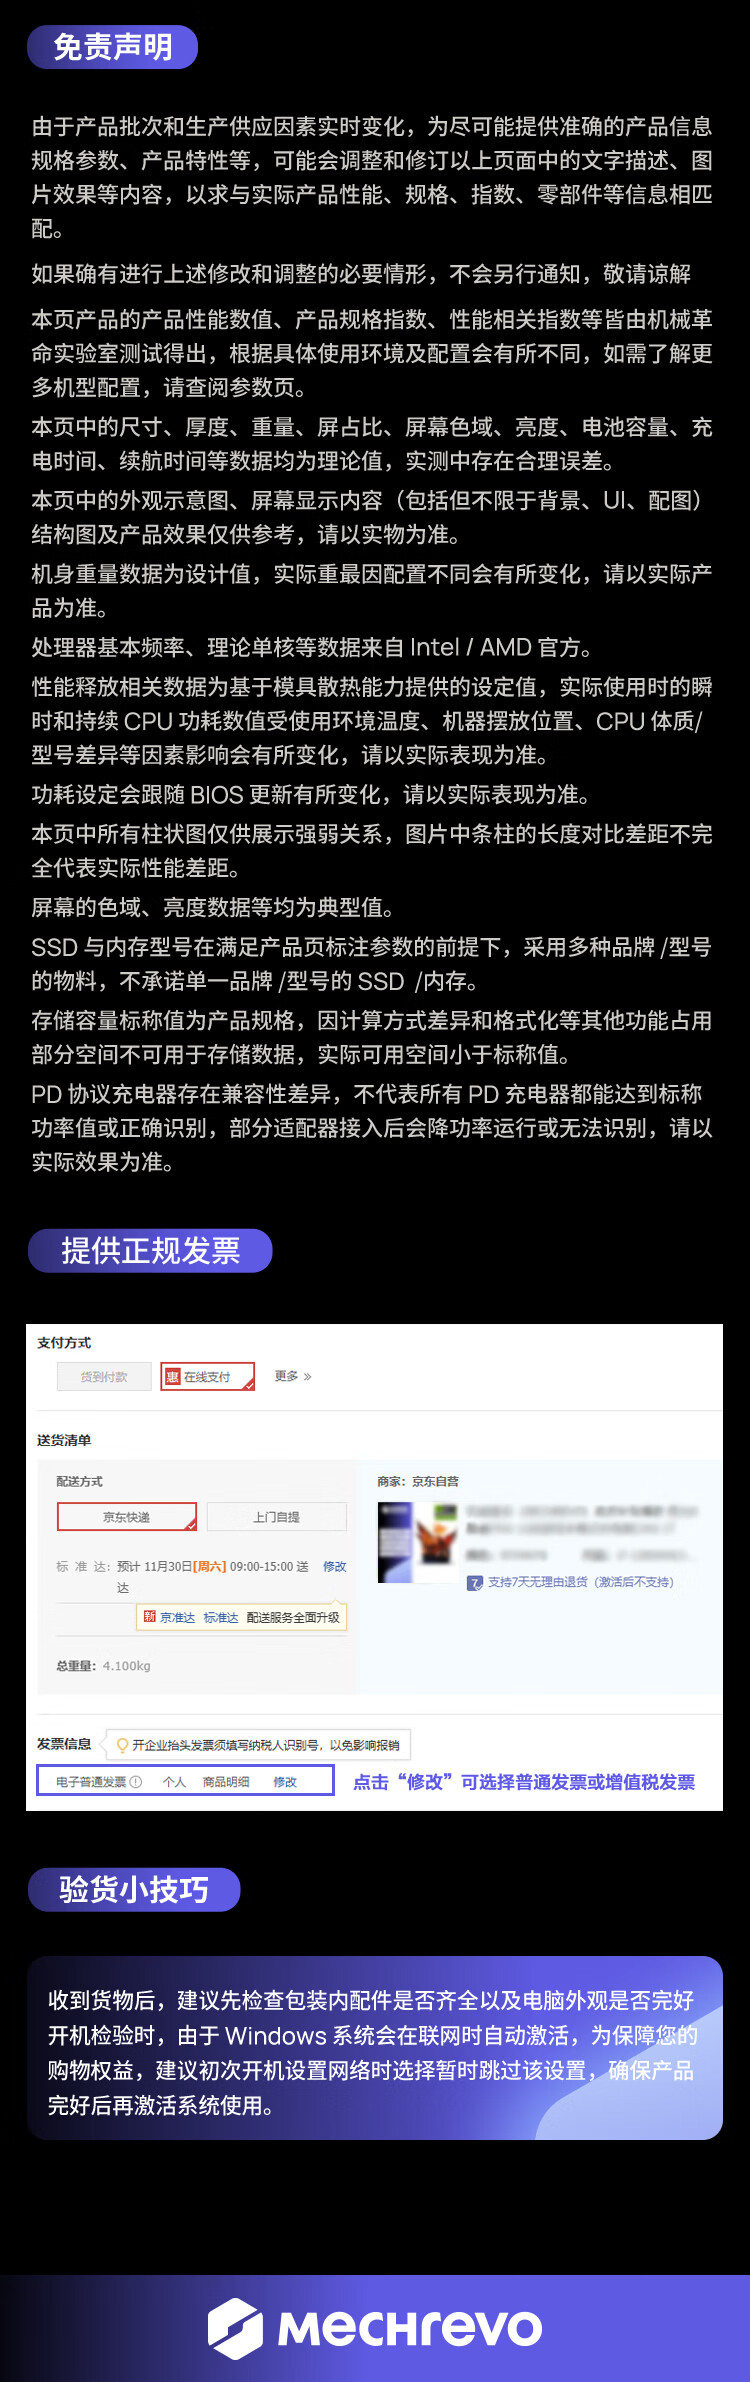
Task: Click the 7-day return shield icon
Action: [475, 1582]
